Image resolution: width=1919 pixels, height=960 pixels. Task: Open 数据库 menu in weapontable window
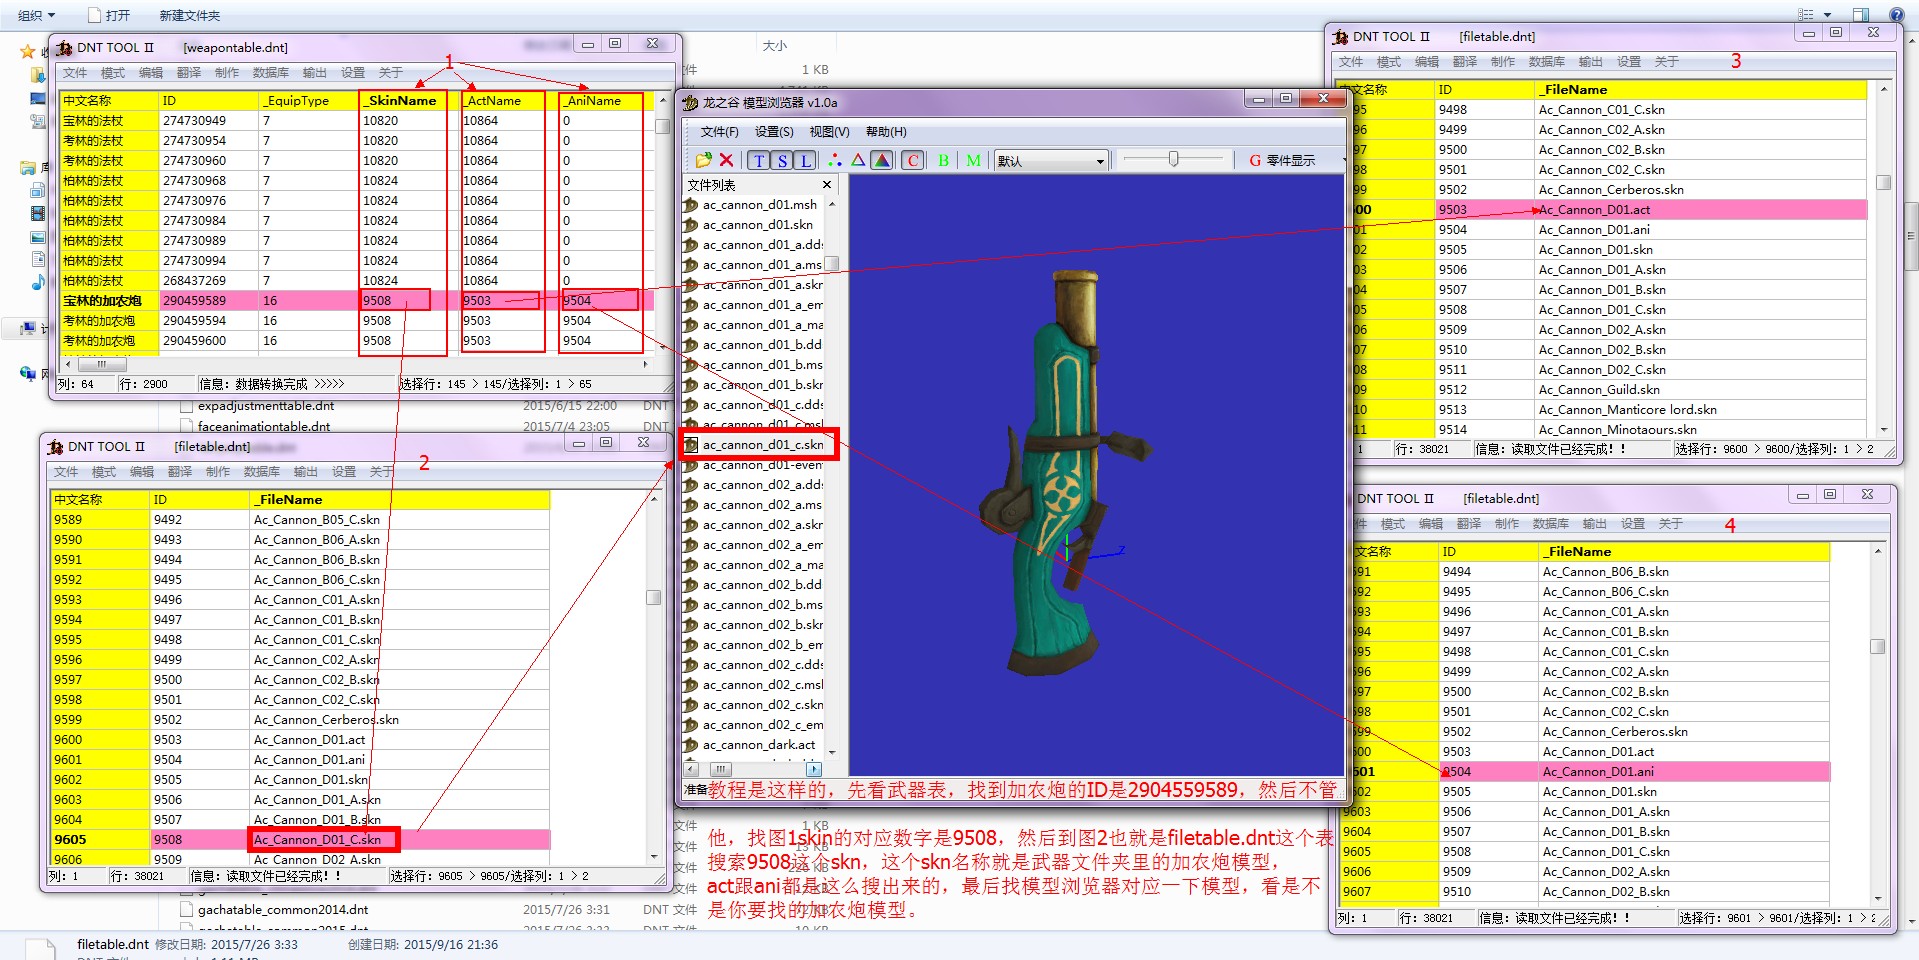click(271, 73)
